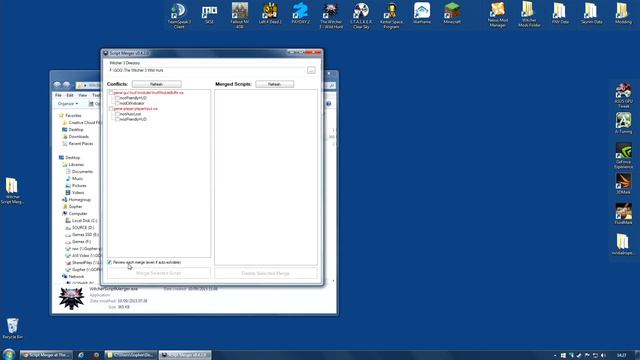Click Refresh button next to Conflicts
This screenshot has height=360, width=640.
(156, 84)
